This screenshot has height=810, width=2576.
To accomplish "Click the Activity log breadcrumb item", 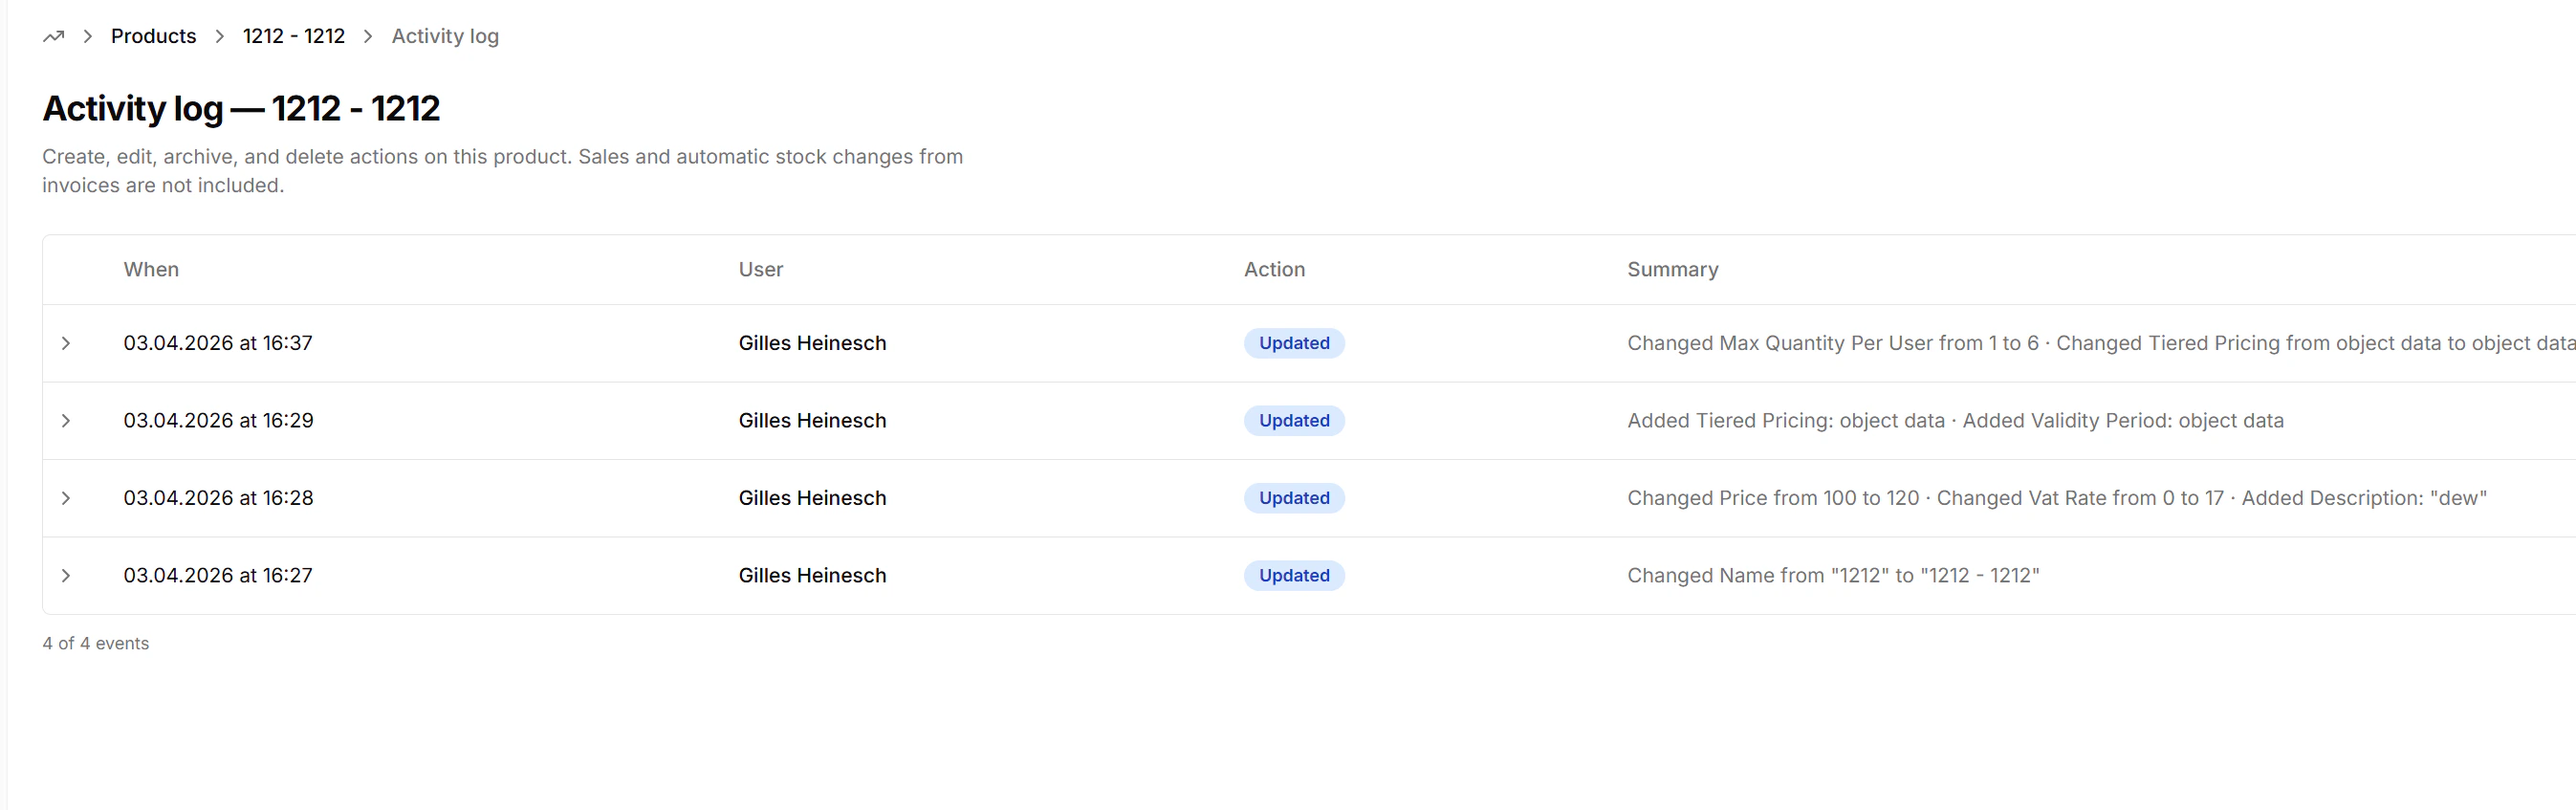I will tap(445, 37).
